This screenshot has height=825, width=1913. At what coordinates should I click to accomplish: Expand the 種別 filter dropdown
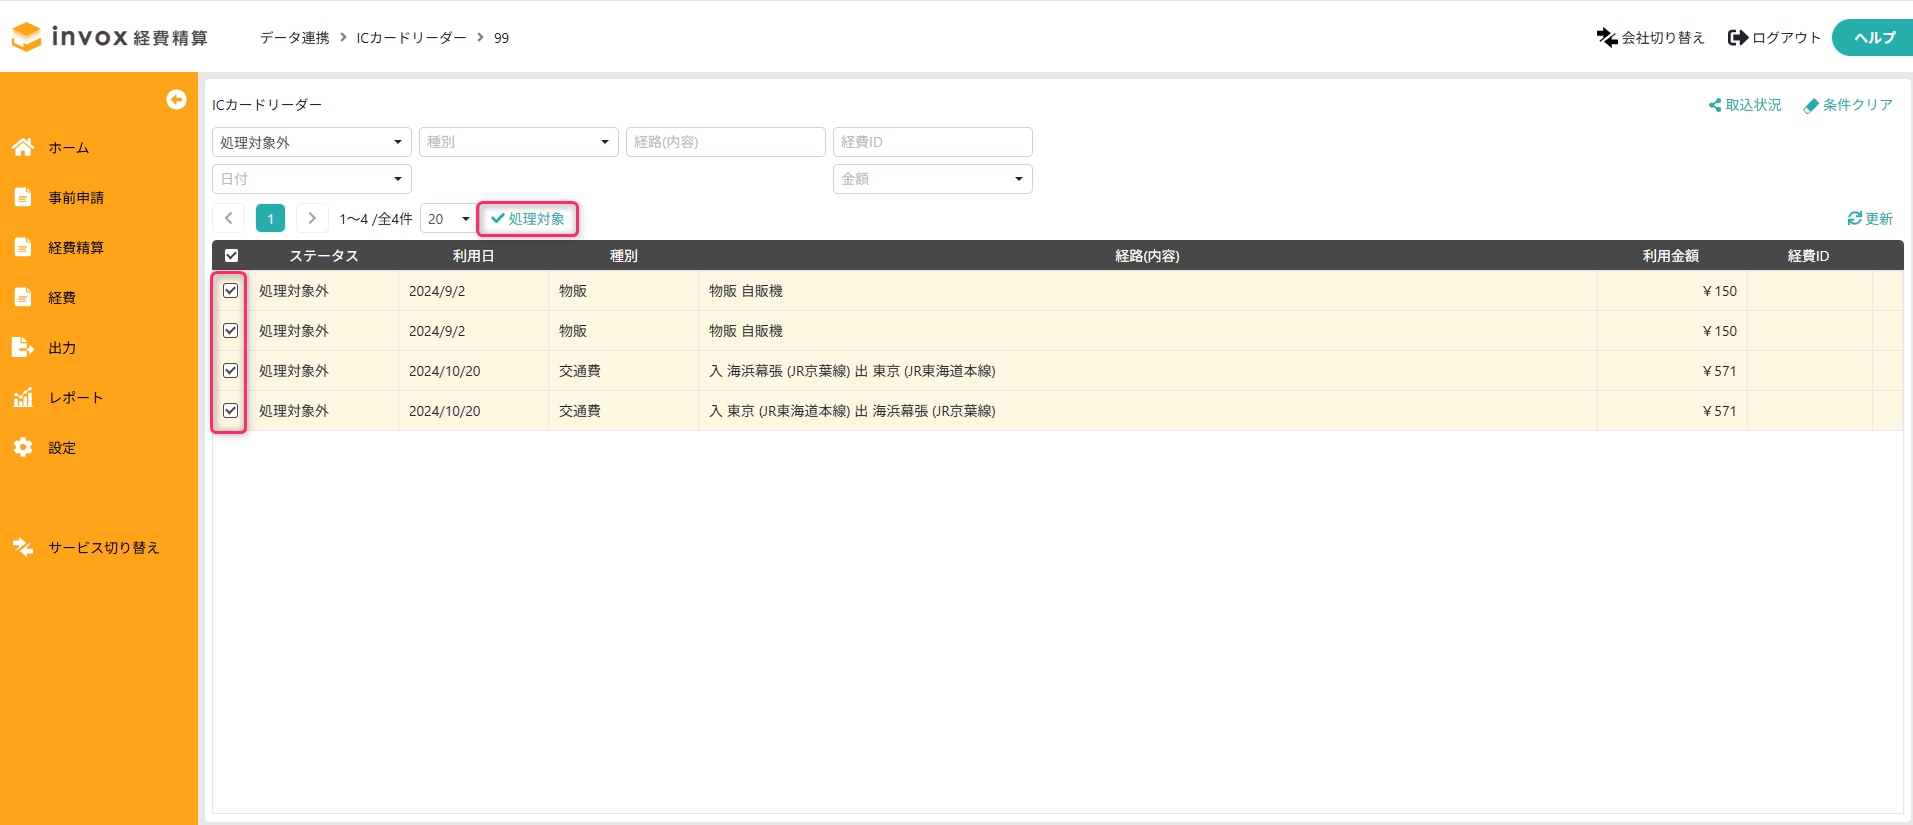[x=518, y=142]
